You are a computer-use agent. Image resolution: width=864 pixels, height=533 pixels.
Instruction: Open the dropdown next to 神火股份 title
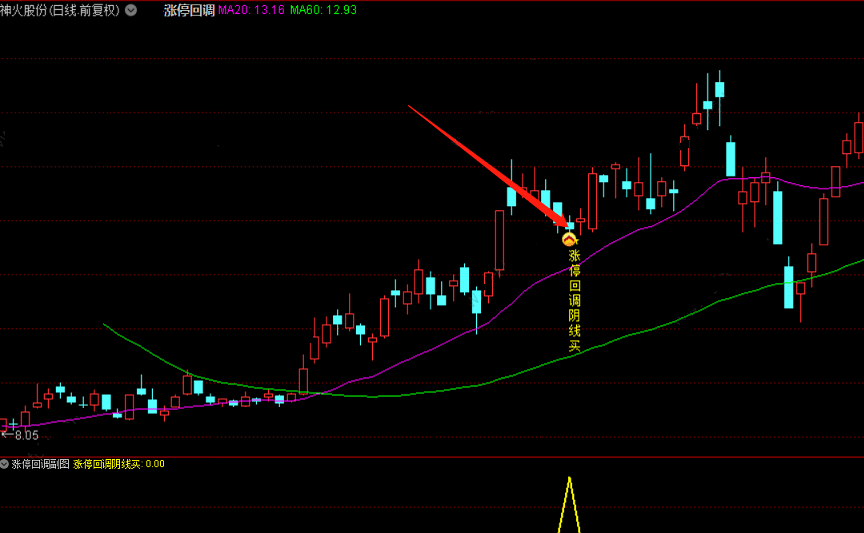[x=131, y=10]
